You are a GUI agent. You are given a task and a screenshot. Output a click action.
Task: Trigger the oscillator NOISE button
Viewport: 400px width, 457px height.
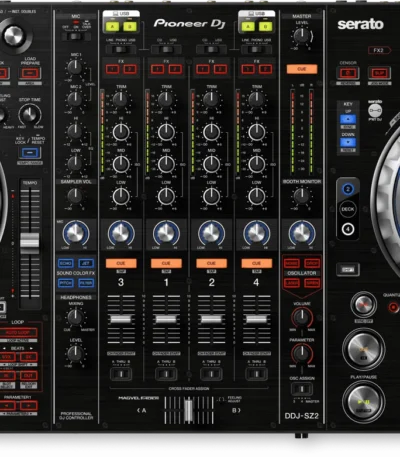[x=292, y=263]
